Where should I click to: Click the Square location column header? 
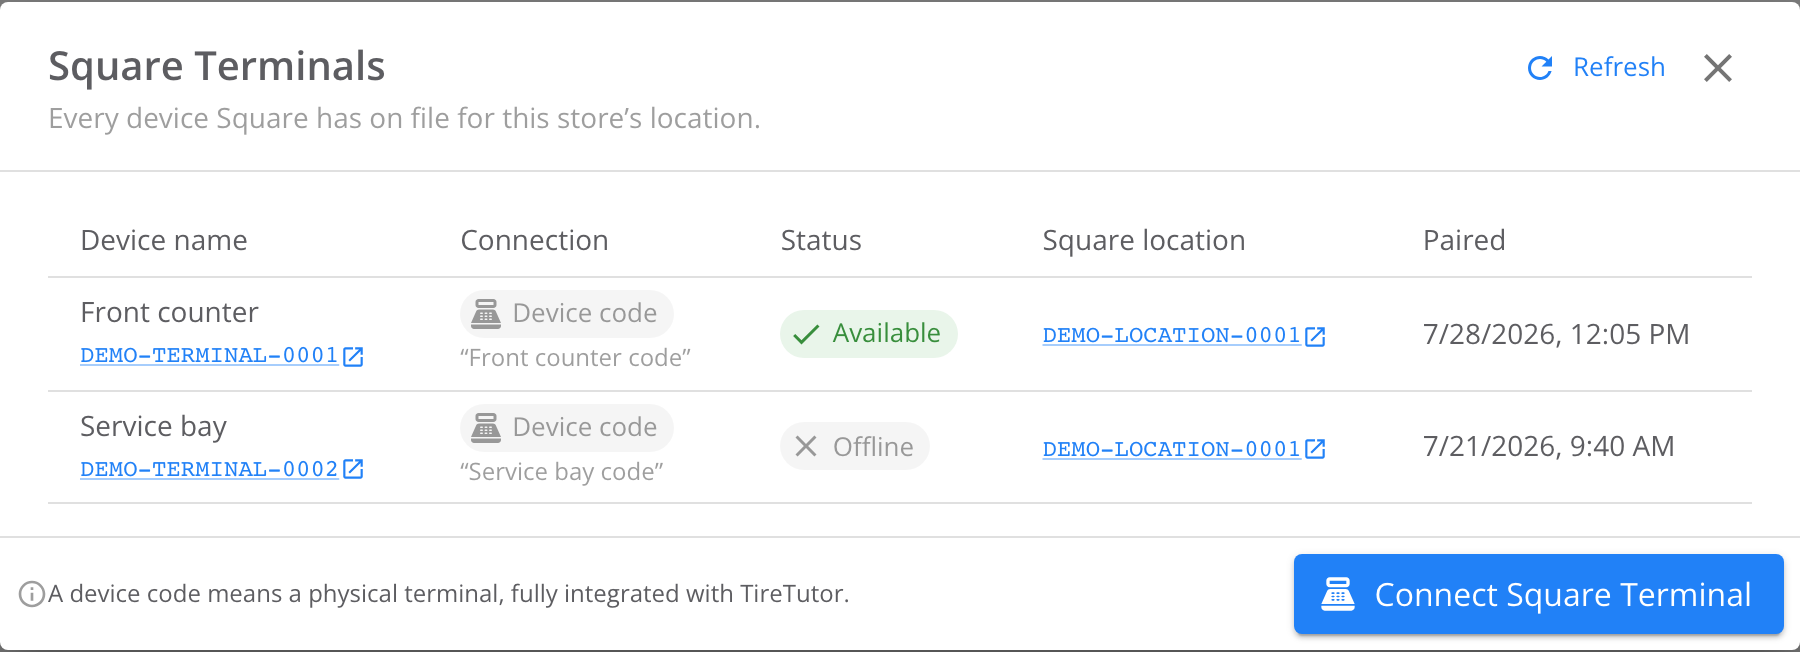point(1144,240)
